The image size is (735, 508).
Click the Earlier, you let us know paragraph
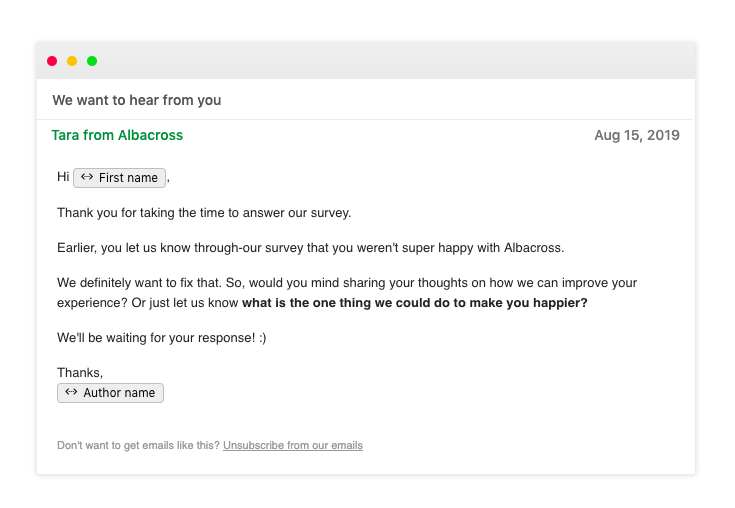click(x=310, y=247)
